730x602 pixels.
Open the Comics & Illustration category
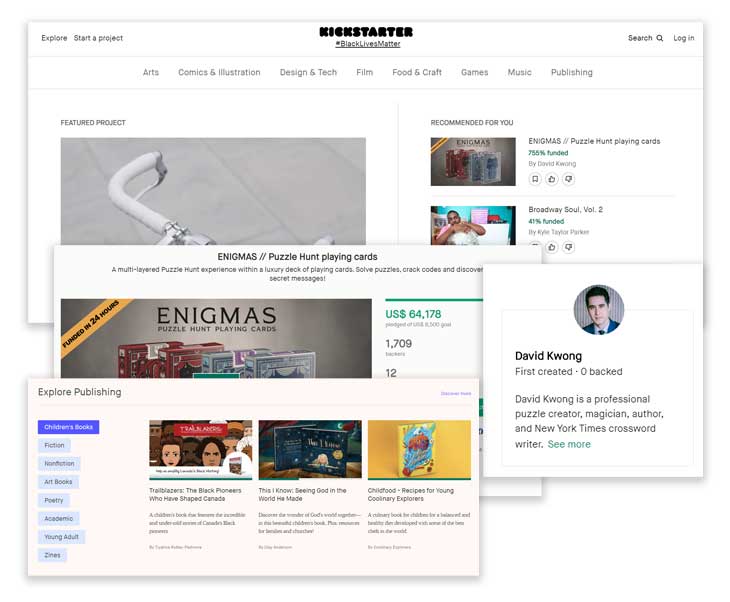pyautogui.click(x=219, y=72)
